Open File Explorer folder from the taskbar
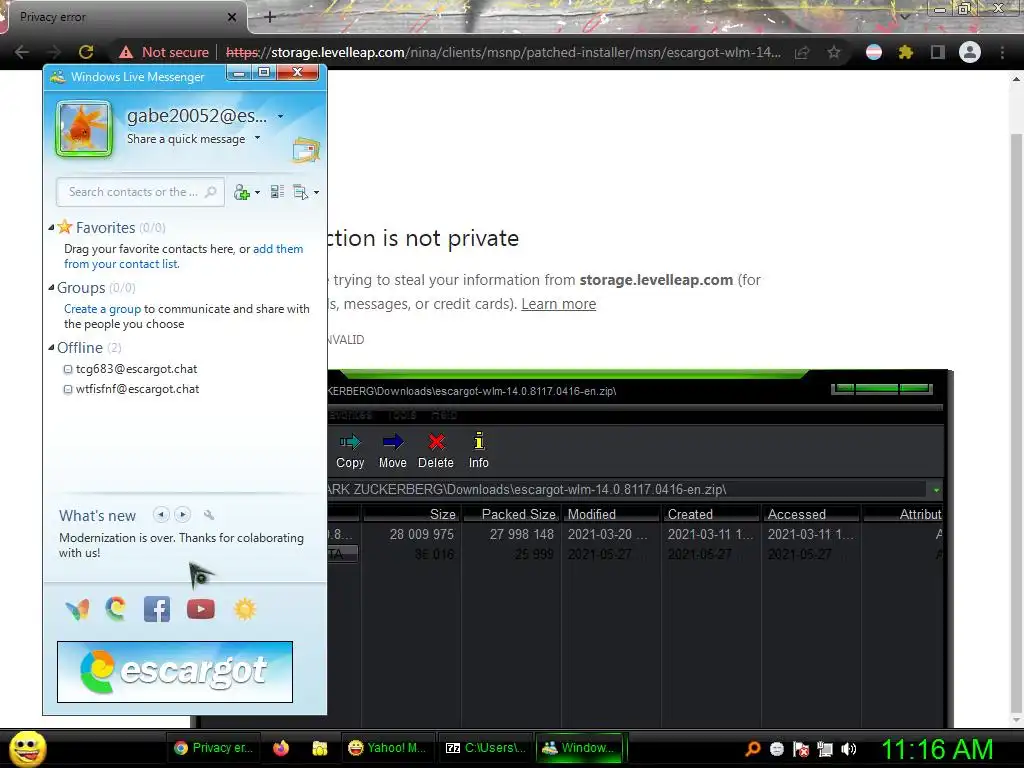The height and width of the screenshot is (768, 1024). coord(319,748)
